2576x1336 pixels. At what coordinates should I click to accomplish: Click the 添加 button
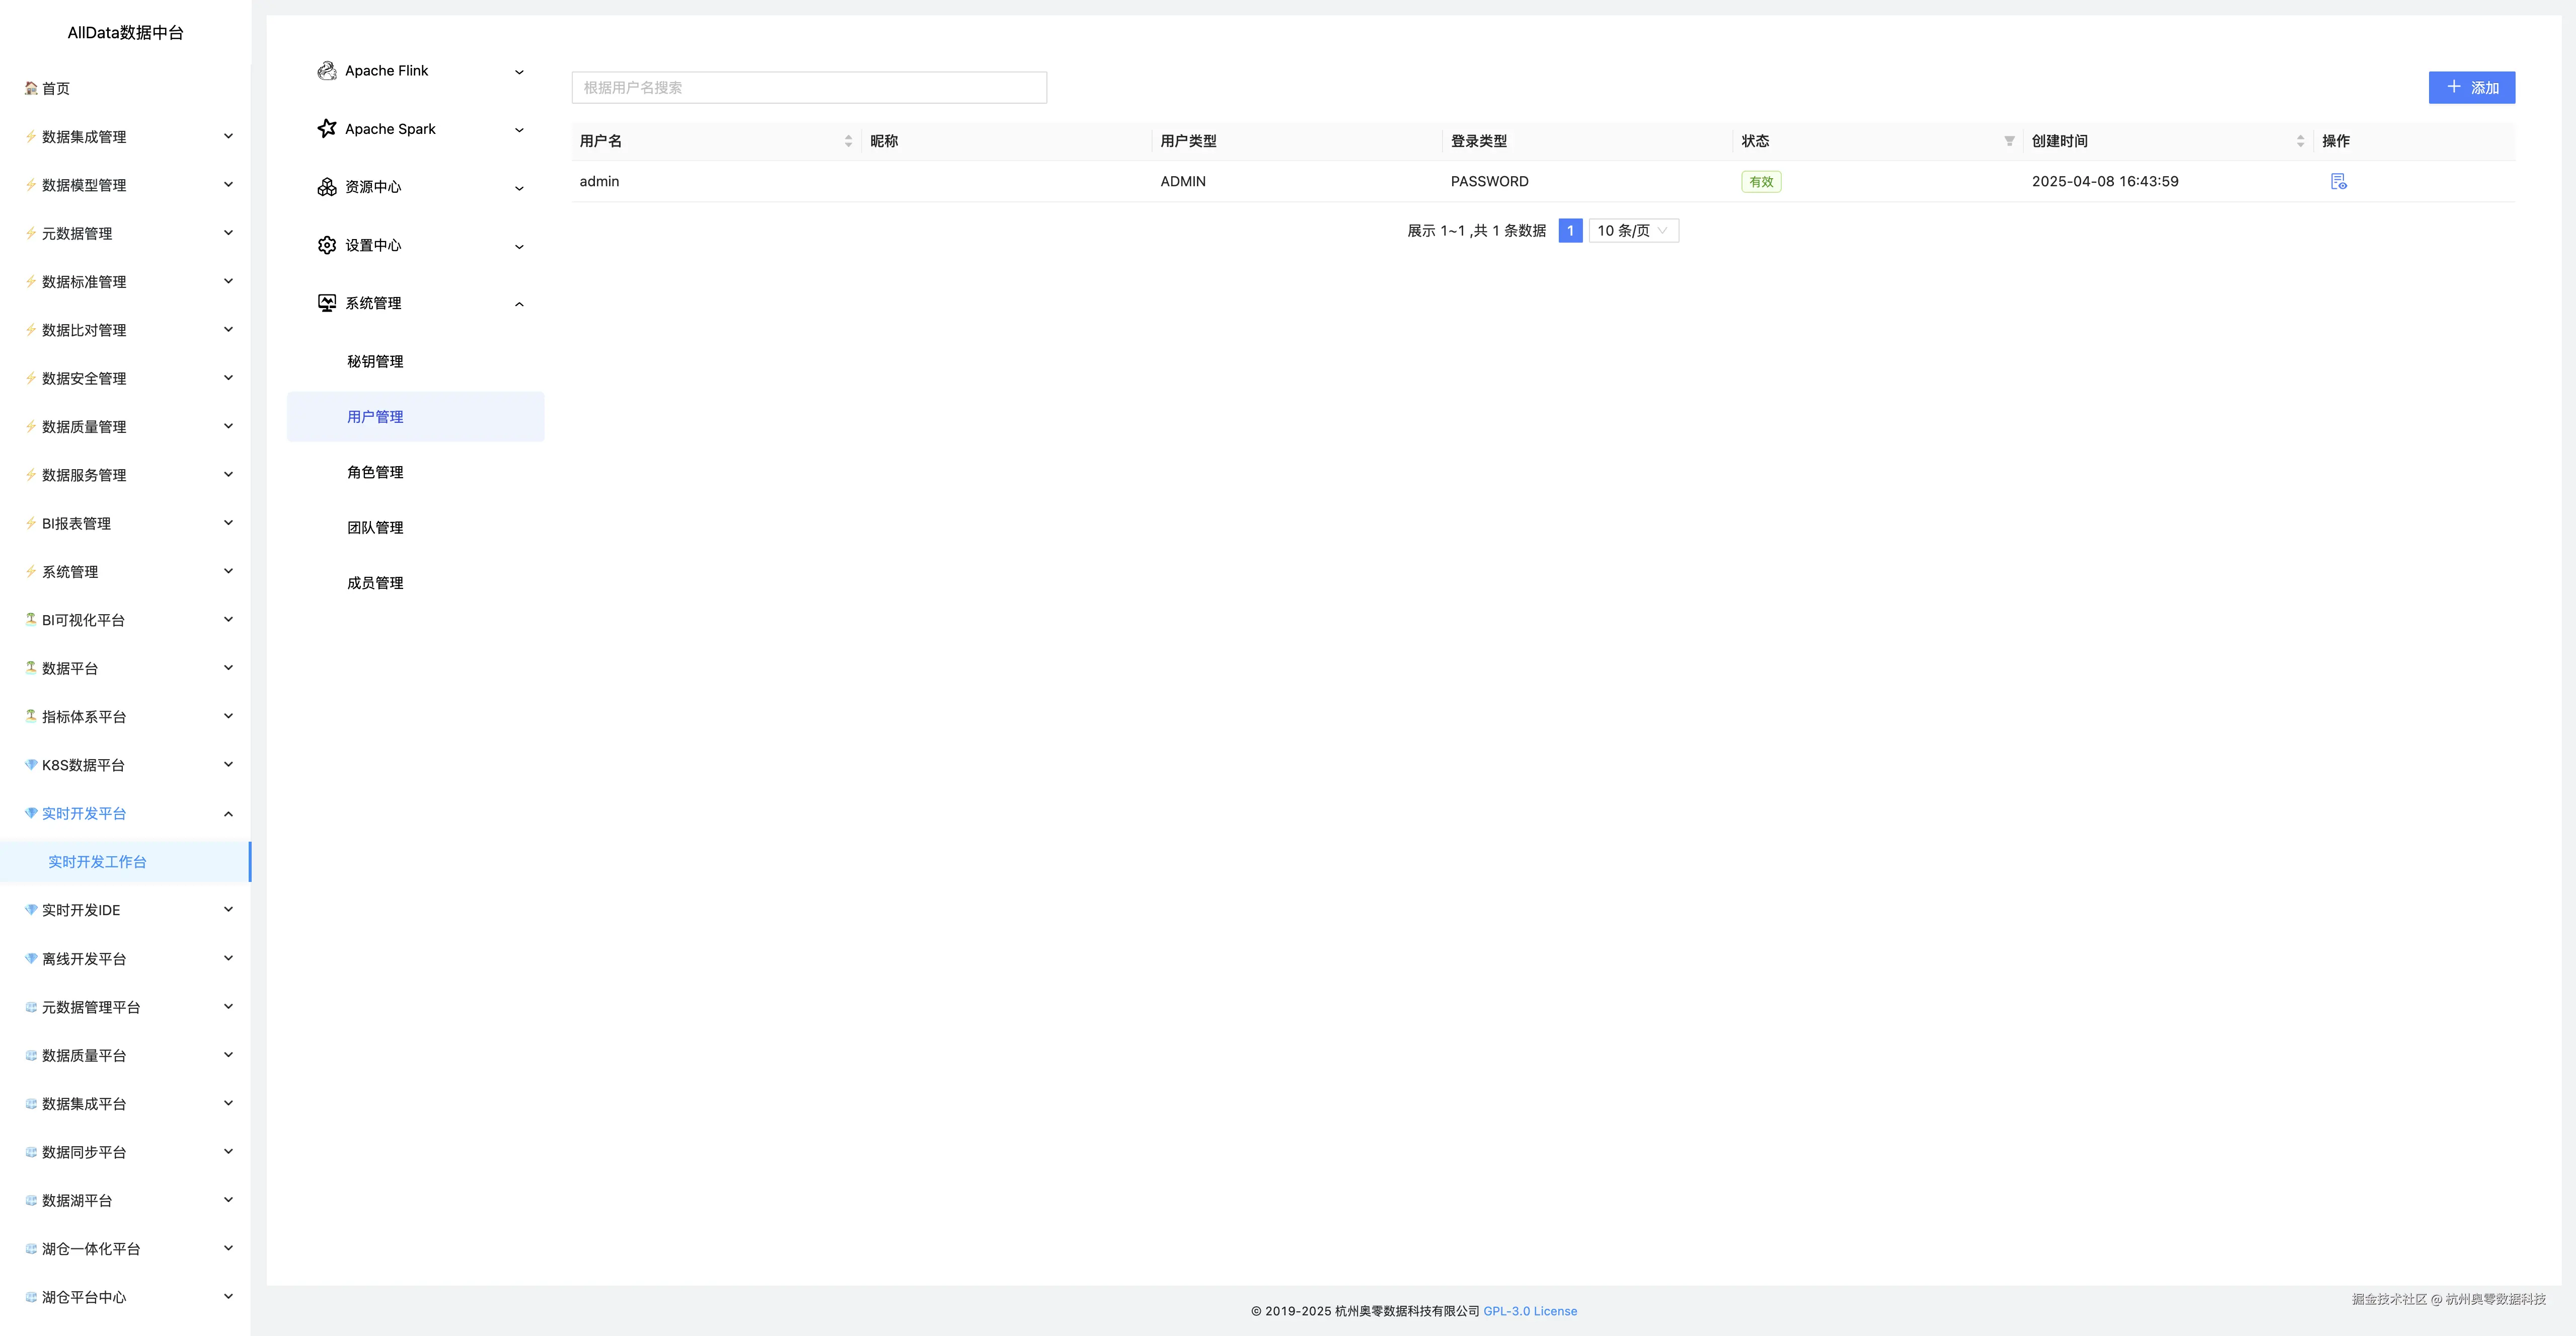[x=2471, y=88]
